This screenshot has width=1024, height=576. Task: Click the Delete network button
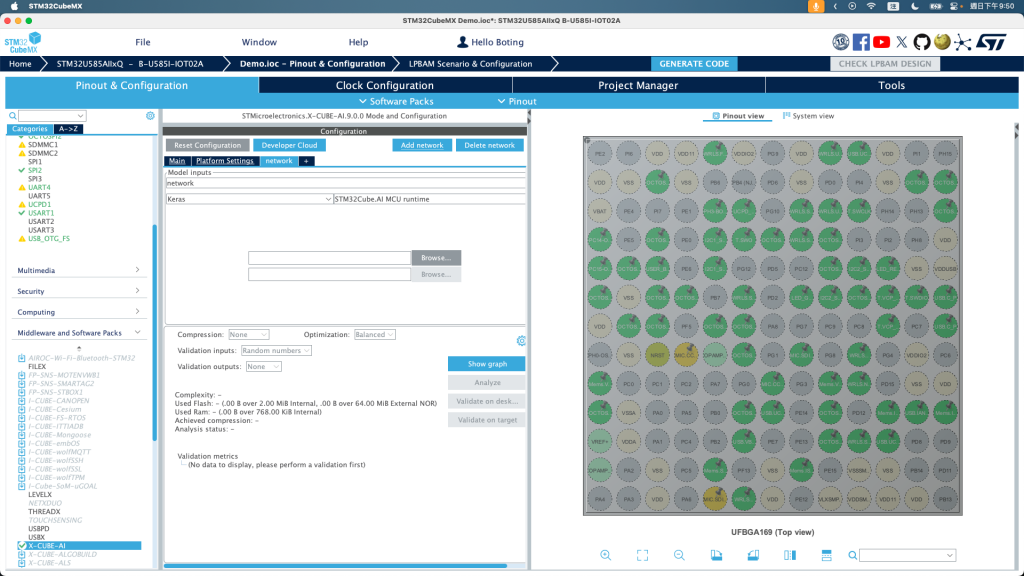coord(489,145)
